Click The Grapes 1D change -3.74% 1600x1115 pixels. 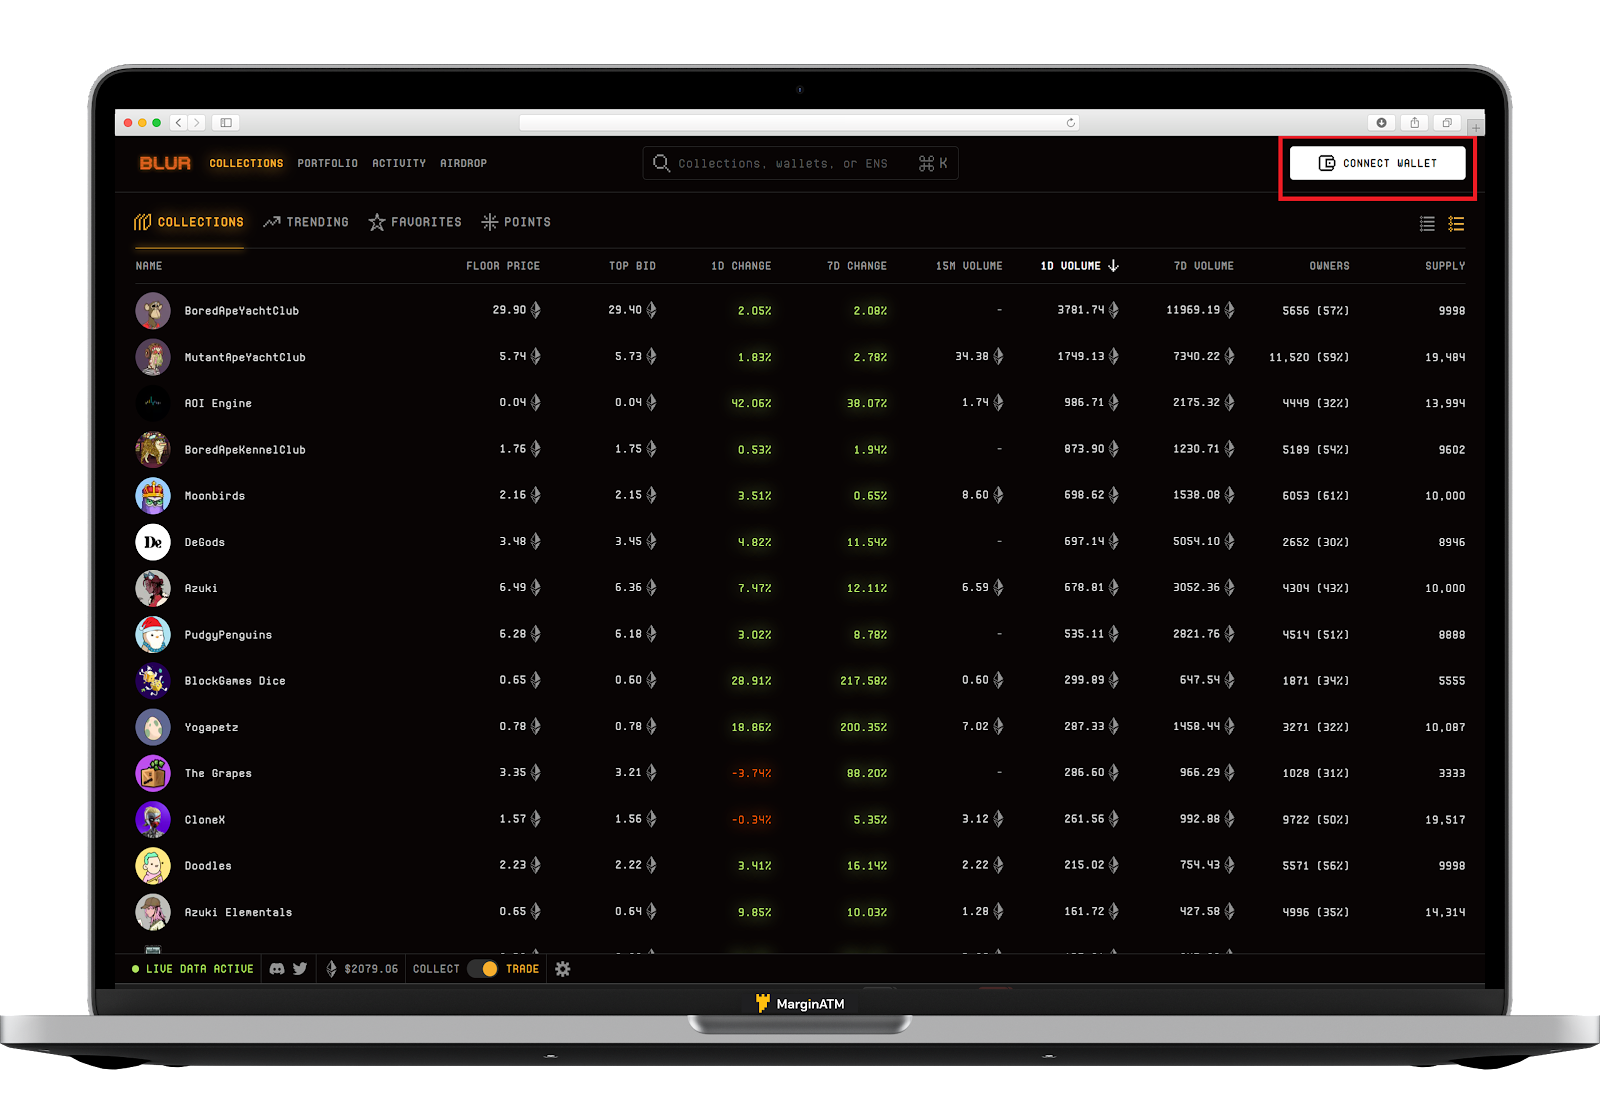752,773
